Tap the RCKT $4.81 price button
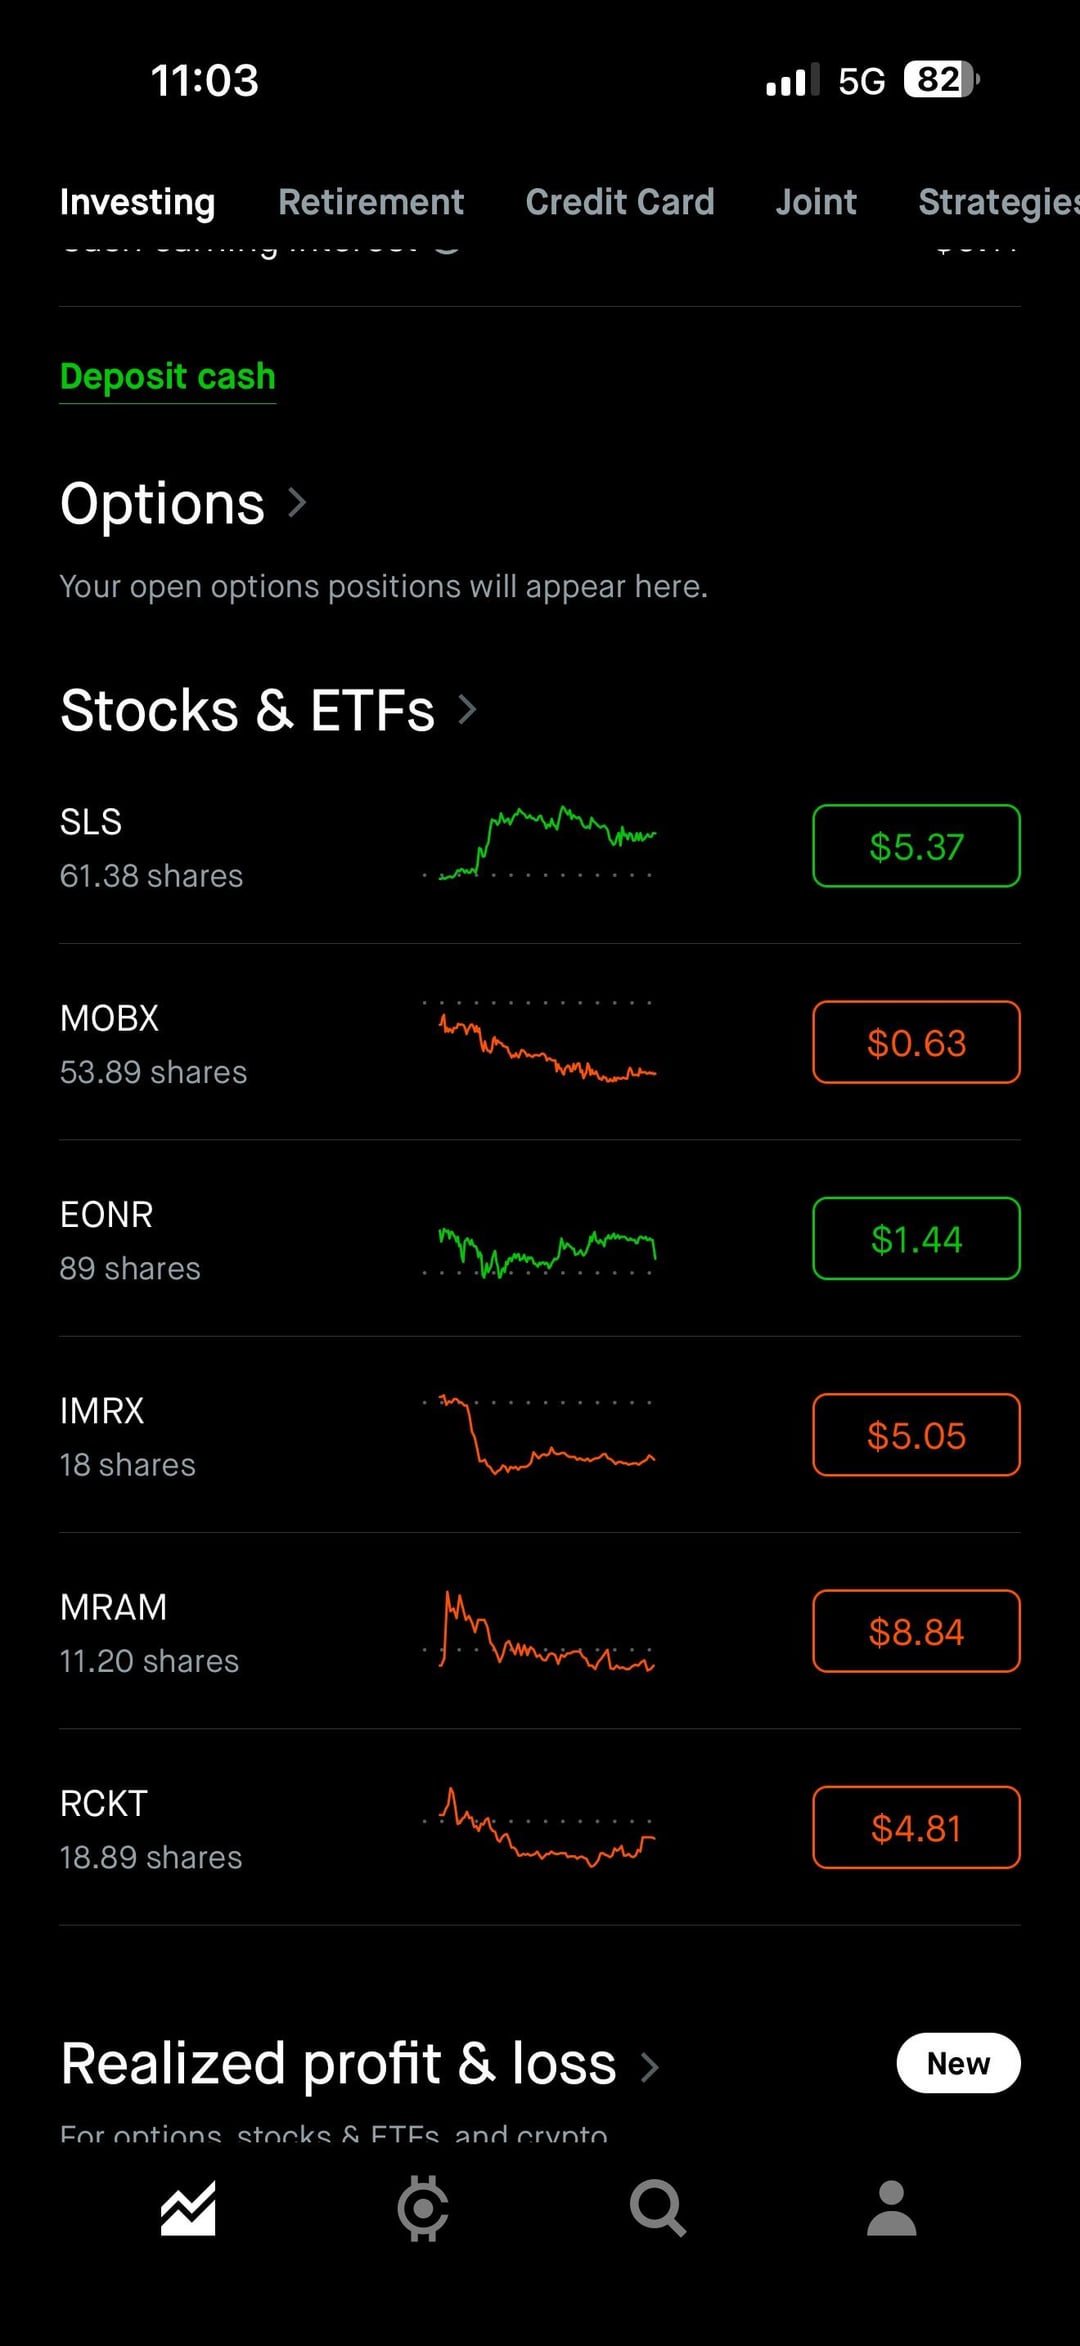The width and height of the screenshot is (1080, 2346). pos(916,1828)
